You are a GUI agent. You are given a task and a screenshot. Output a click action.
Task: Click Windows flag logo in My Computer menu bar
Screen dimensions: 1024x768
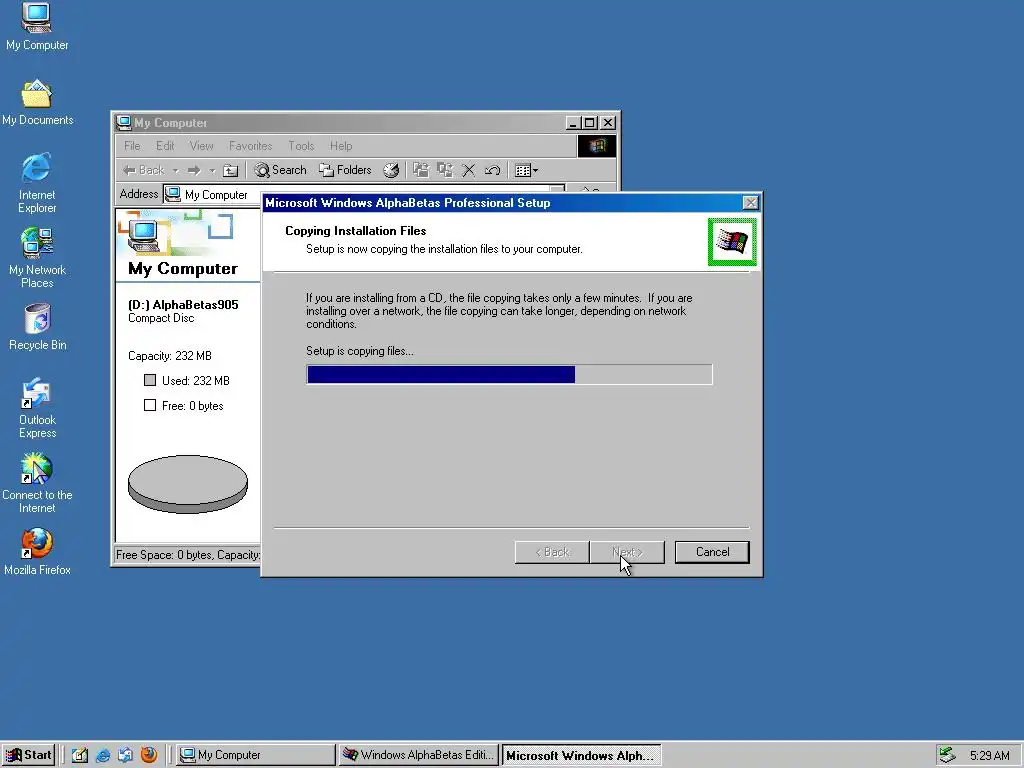[596, 146]
